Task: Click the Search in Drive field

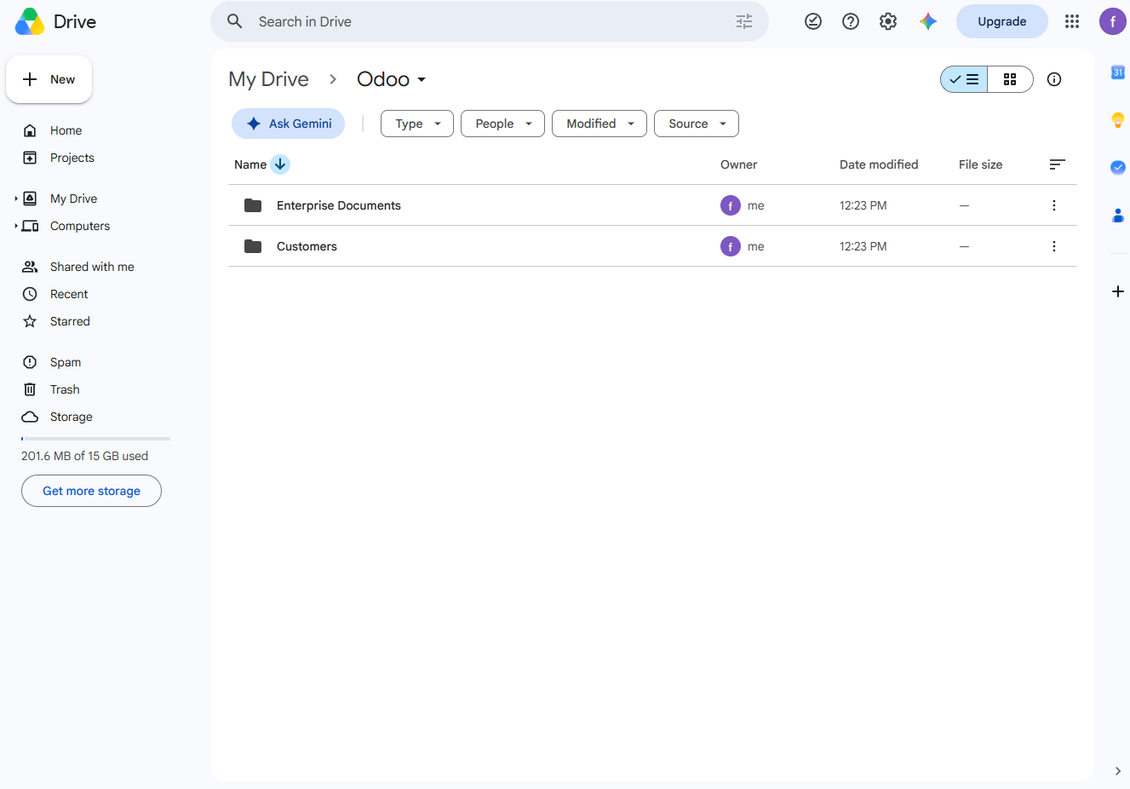Action: (x=490, y=22)
